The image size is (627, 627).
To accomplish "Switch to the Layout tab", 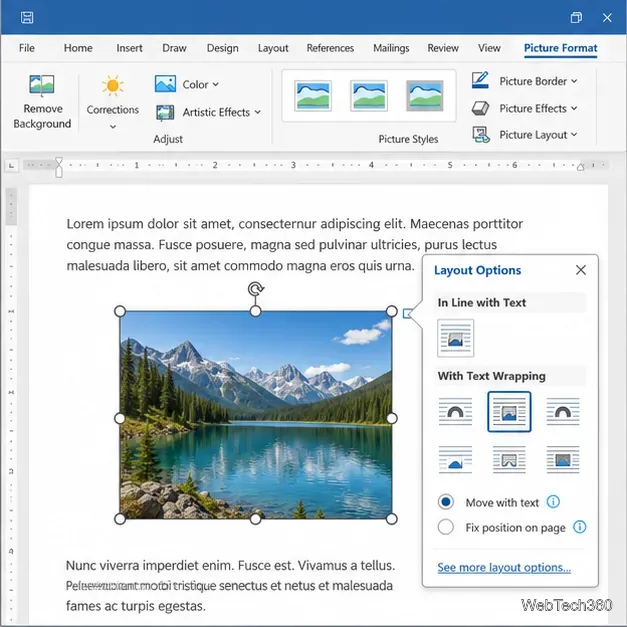I will (273, 48).
